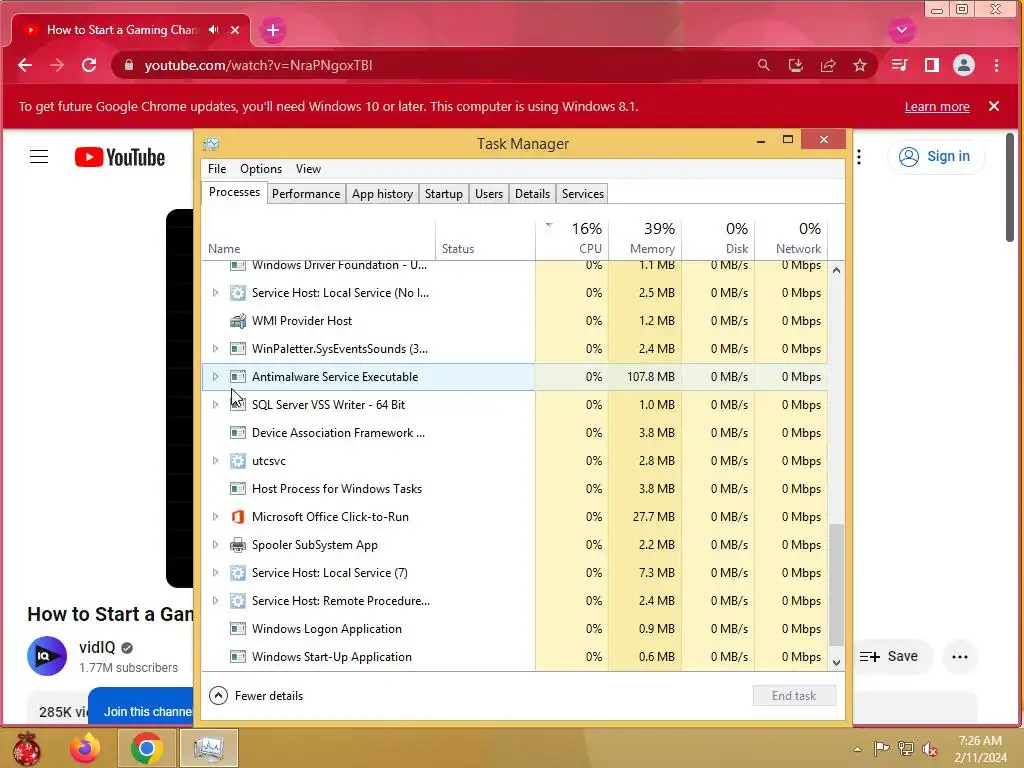This screenshot has width=1024, height=768.
Task: Click the Start button ornament icon
Action: tap(27, 748)
